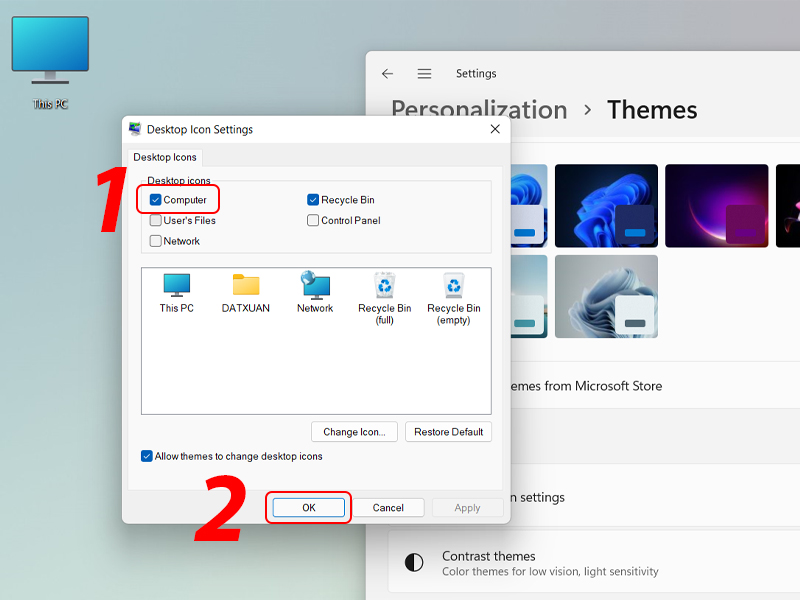Go back in the Settings window
The height and width of the screenshot is (600, 800).
click(x=387, y=73)
